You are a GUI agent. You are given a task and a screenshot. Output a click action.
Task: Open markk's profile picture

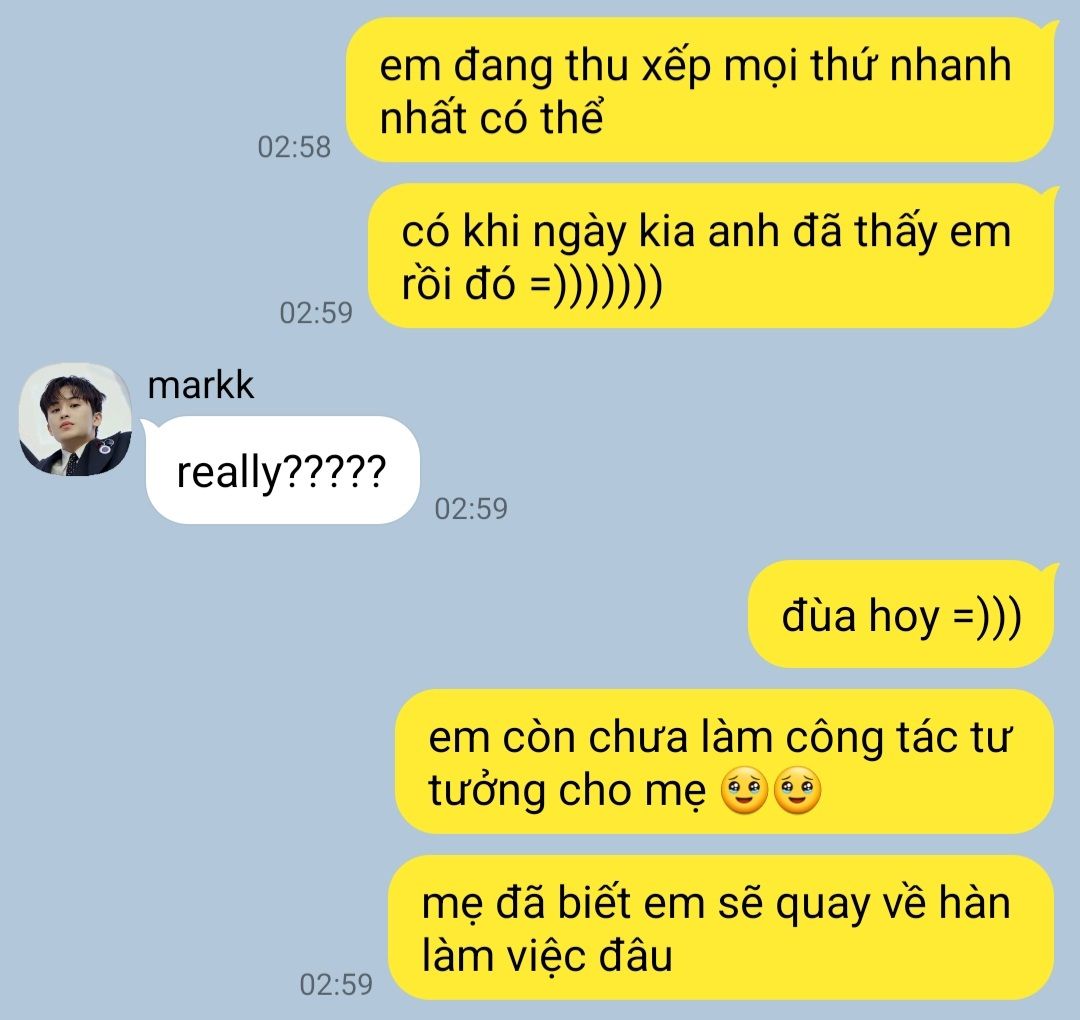[75, 419]
